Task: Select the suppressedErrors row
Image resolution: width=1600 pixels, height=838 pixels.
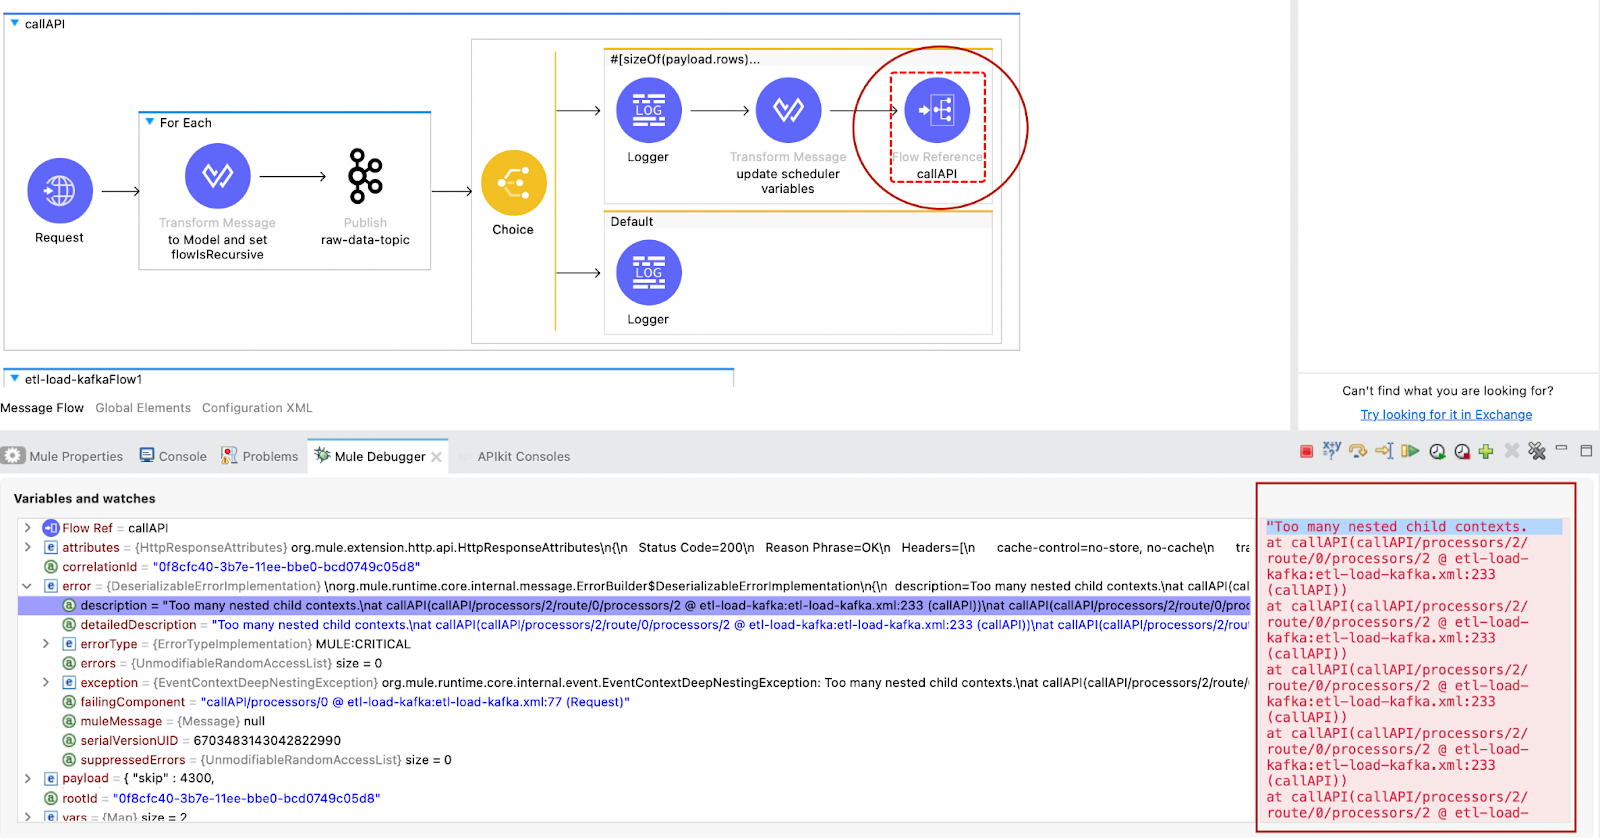Action: pos(634,760)
